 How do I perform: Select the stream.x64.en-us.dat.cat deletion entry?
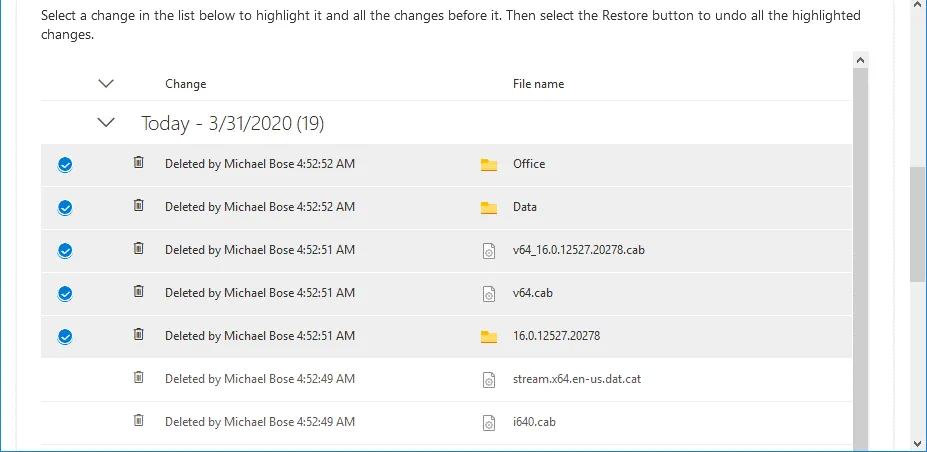point(260,379)
